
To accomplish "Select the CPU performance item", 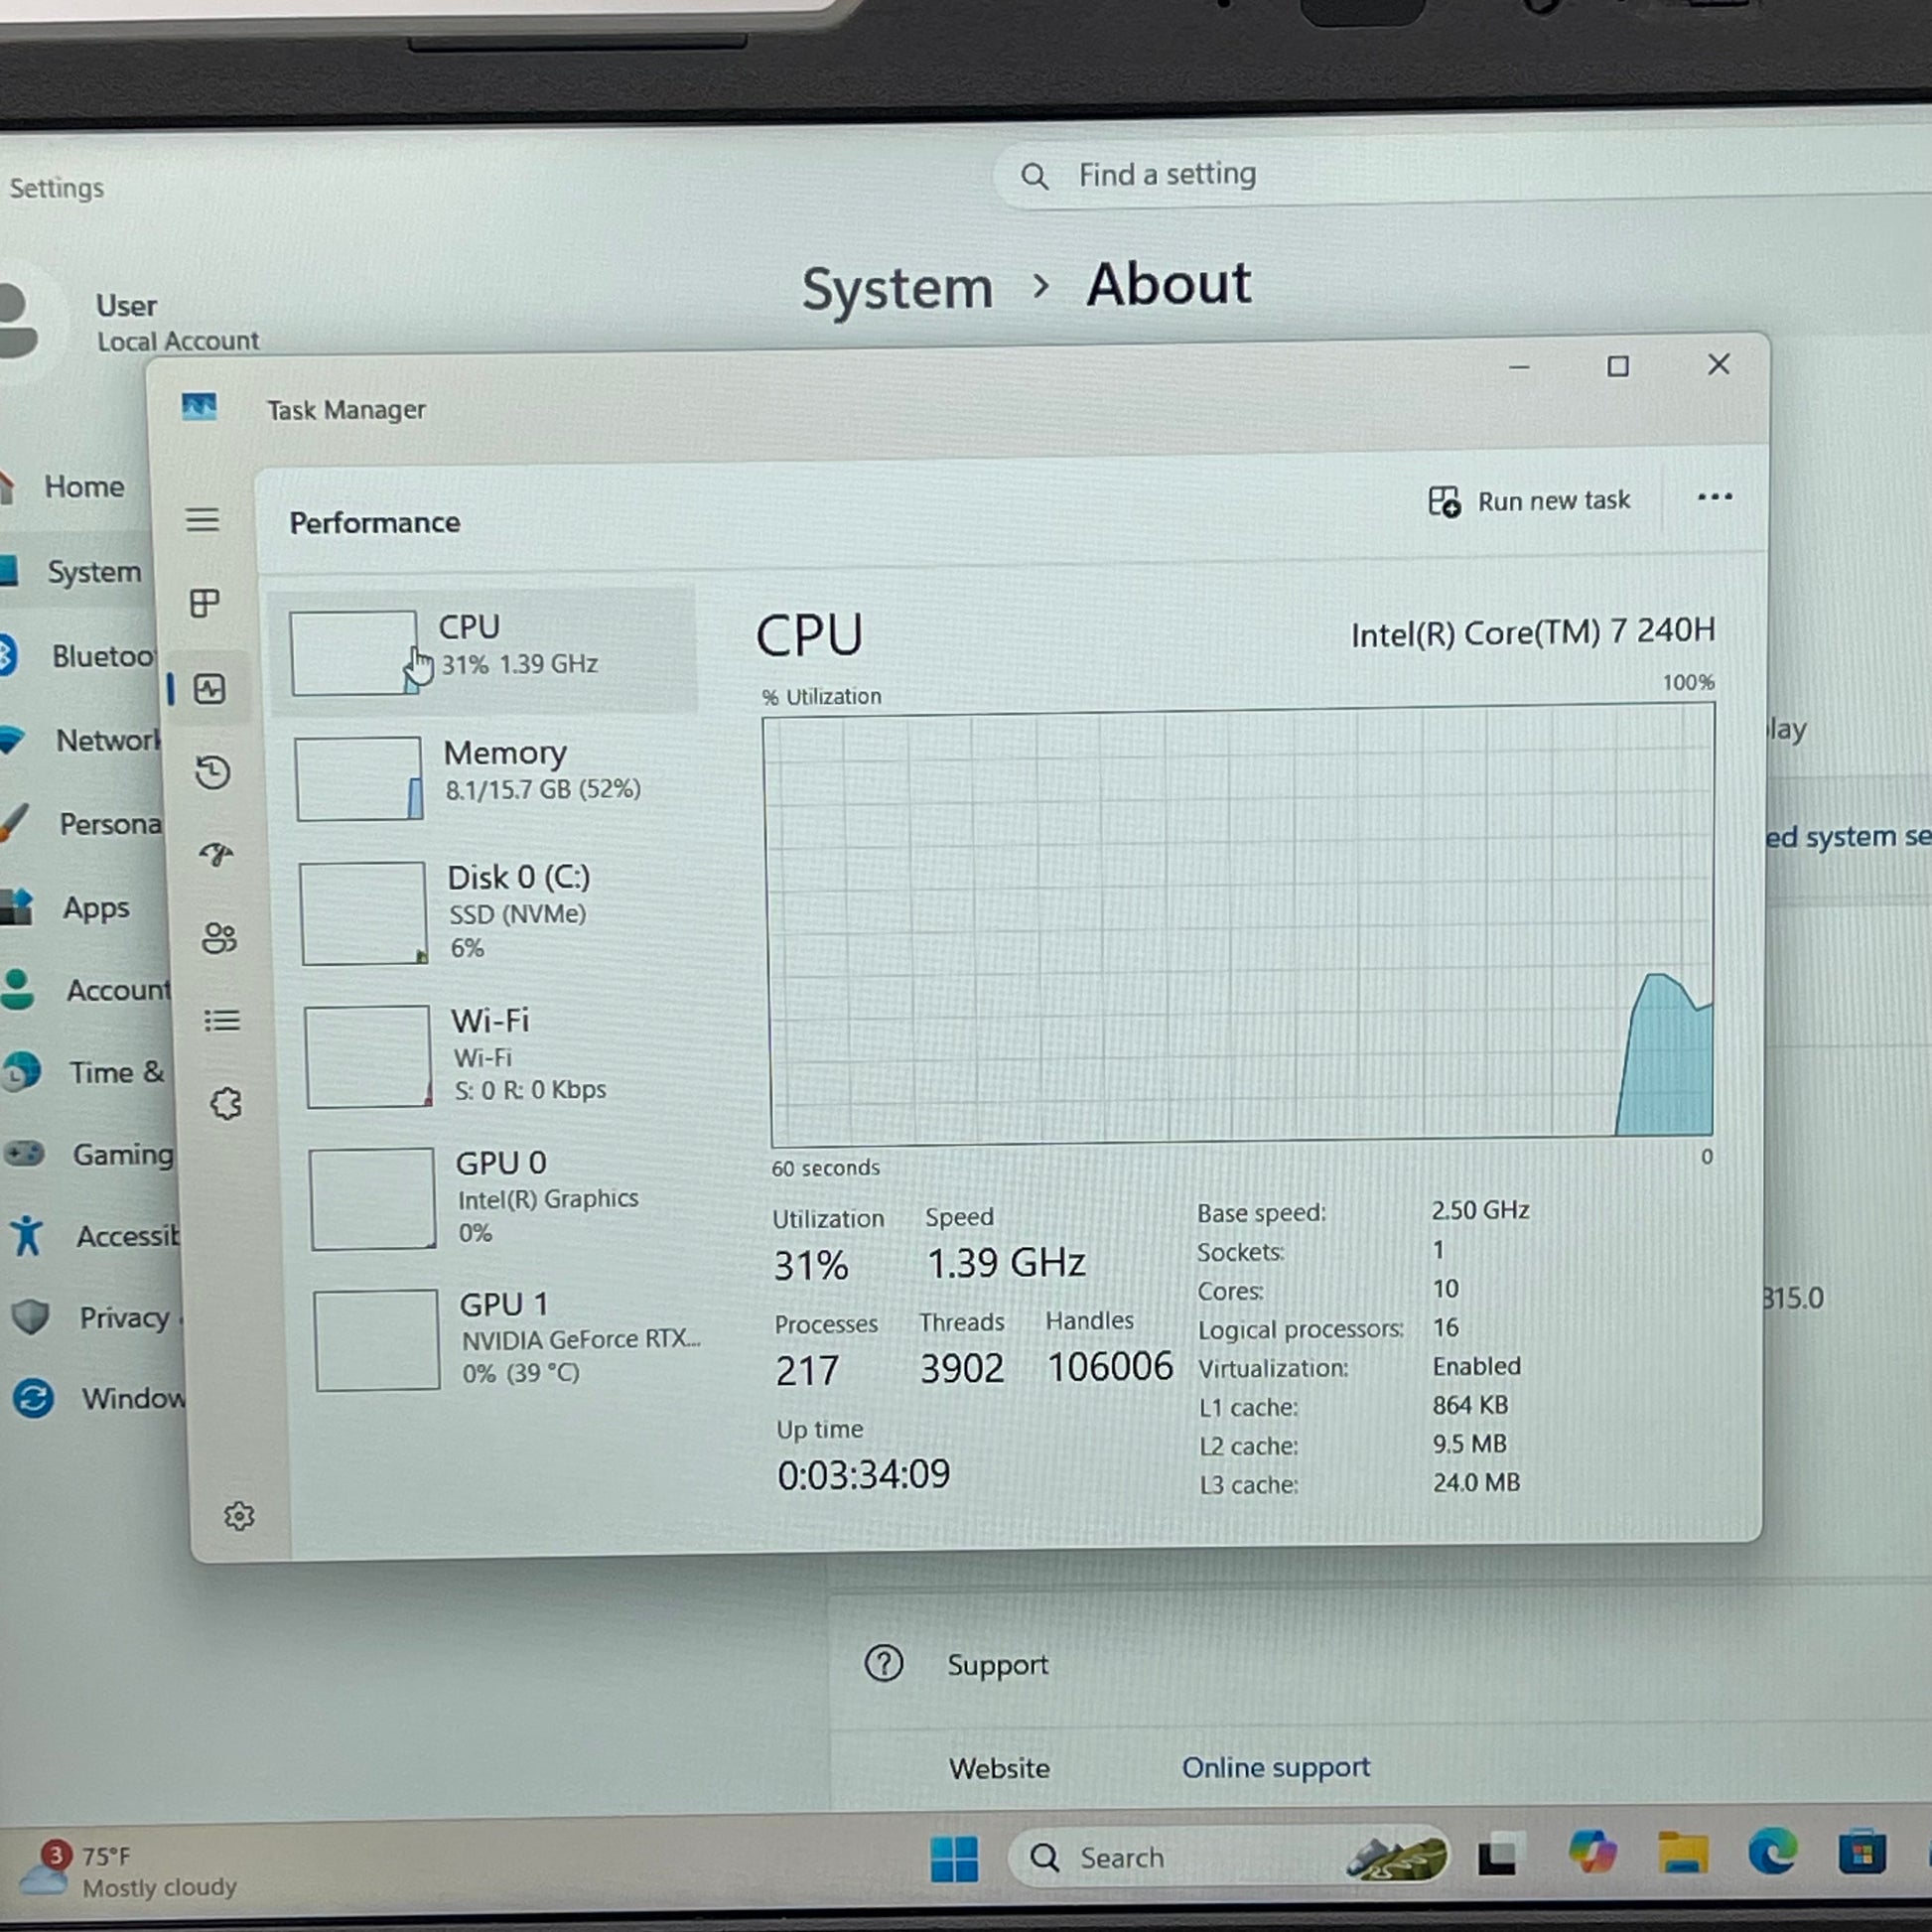I will (484, 650).
